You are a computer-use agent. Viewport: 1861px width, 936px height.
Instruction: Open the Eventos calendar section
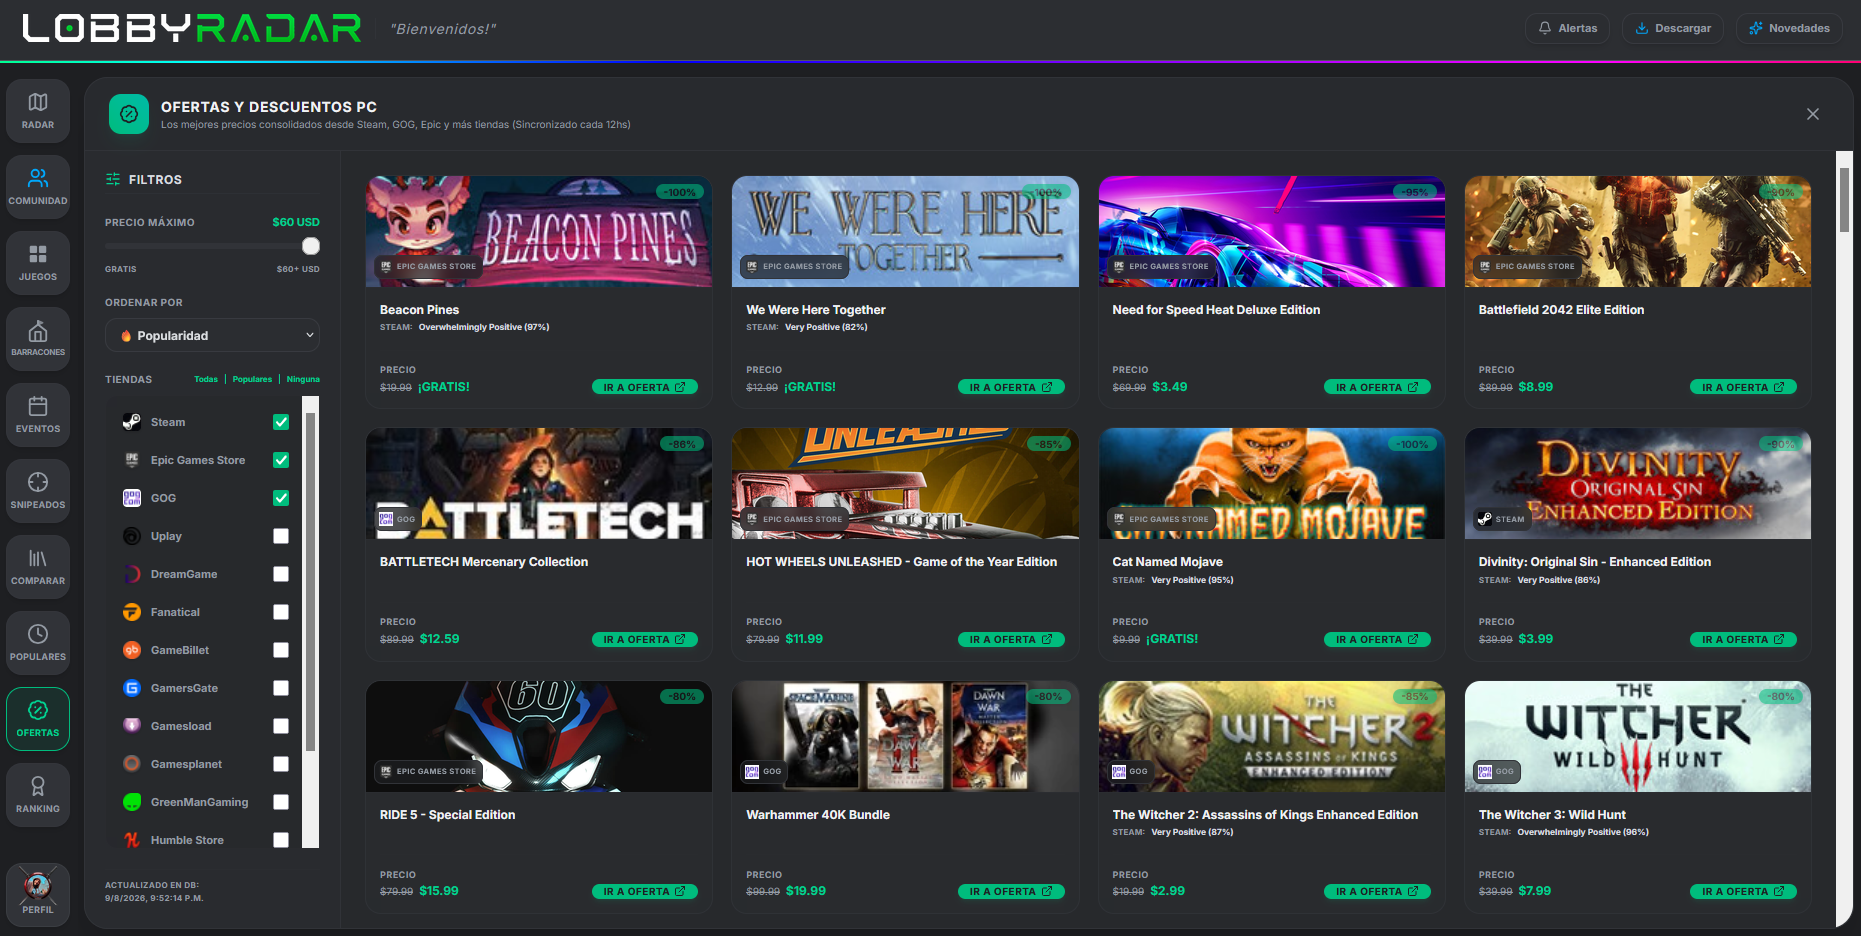pos(38,415)
